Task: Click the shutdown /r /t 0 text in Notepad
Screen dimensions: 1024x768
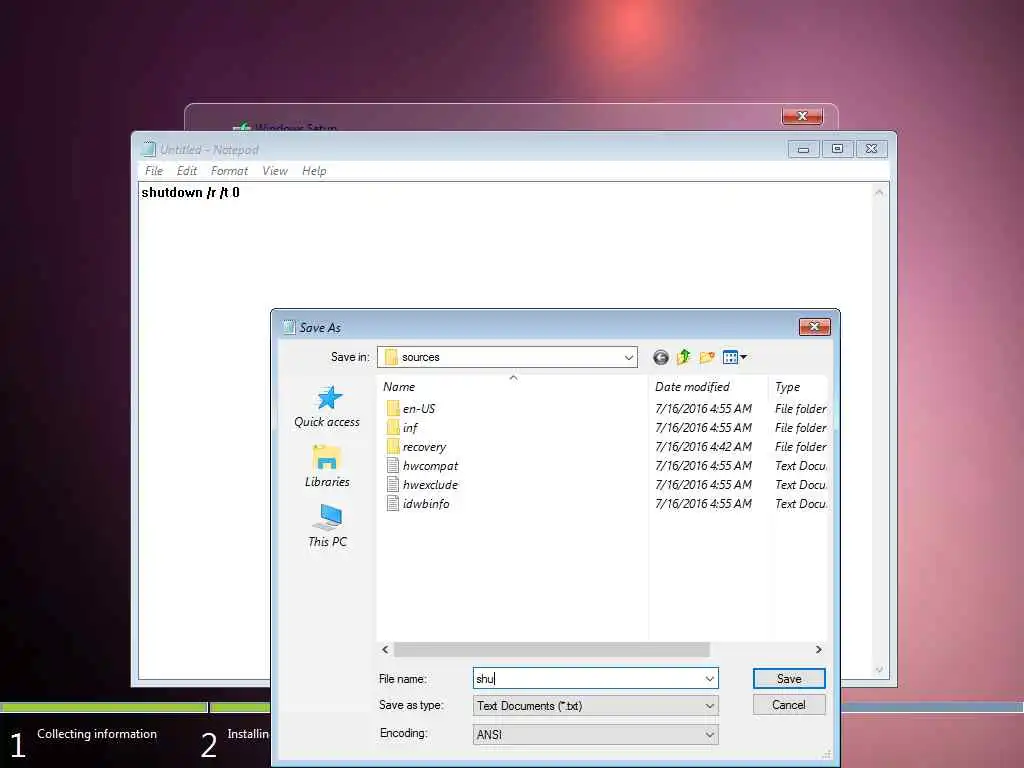Action: pos(191,193)
